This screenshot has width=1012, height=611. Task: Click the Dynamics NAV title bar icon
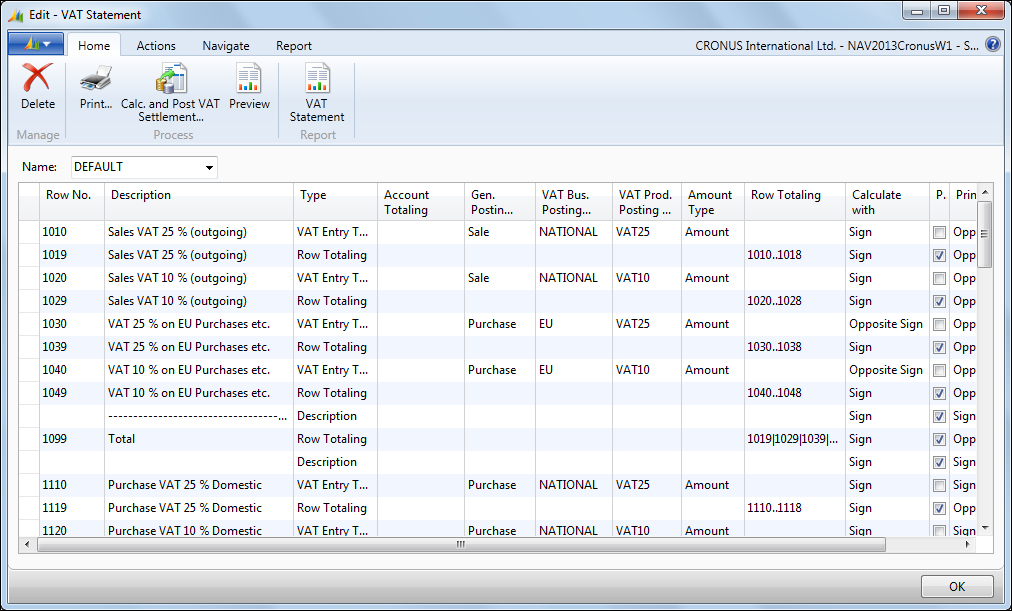[16, 14]
